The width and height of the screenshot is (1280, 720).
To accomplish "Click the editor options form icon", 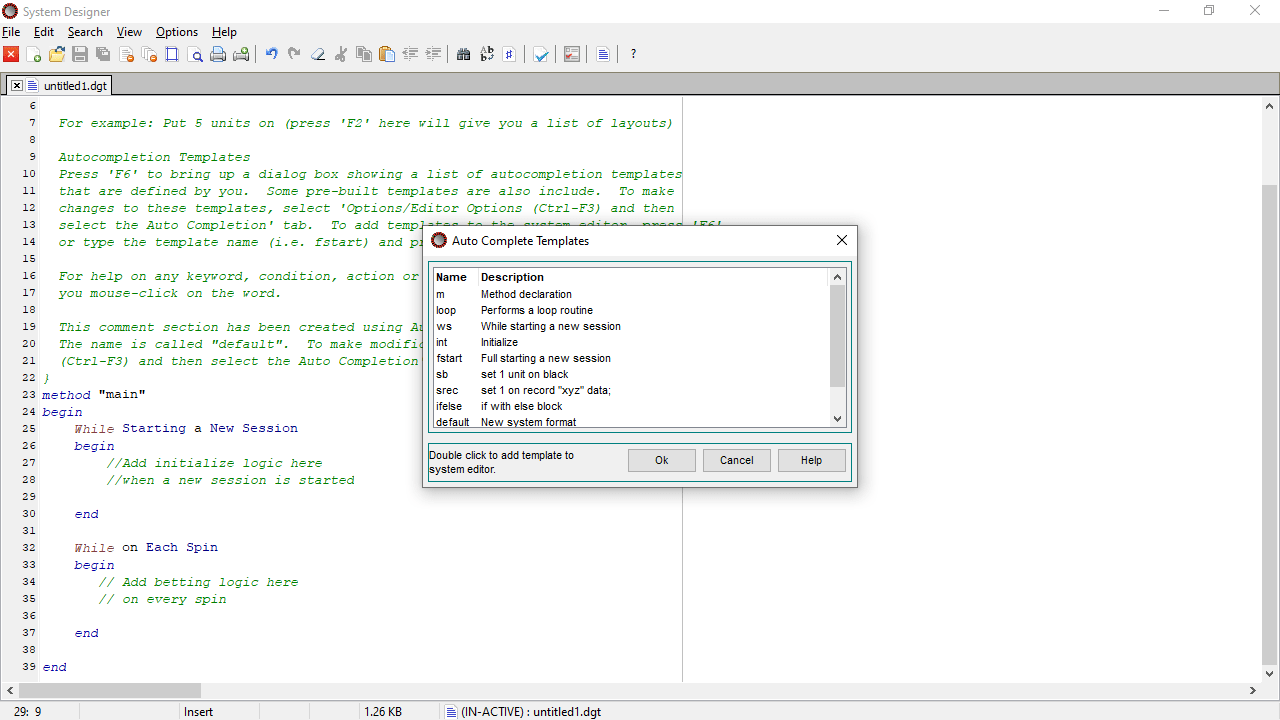I will pyautogui.click(x=572, y=54).
